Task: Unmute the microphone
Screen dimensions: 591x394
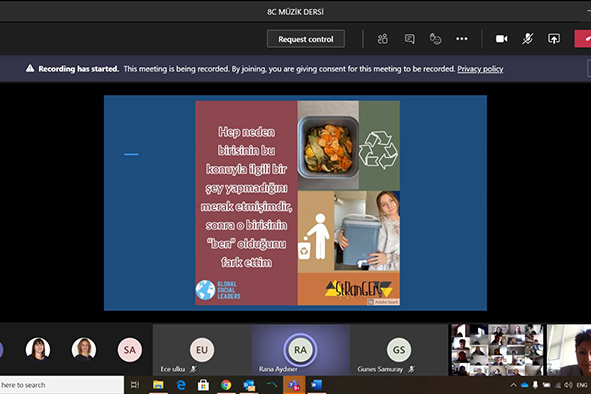Action: tap(528, 39)
